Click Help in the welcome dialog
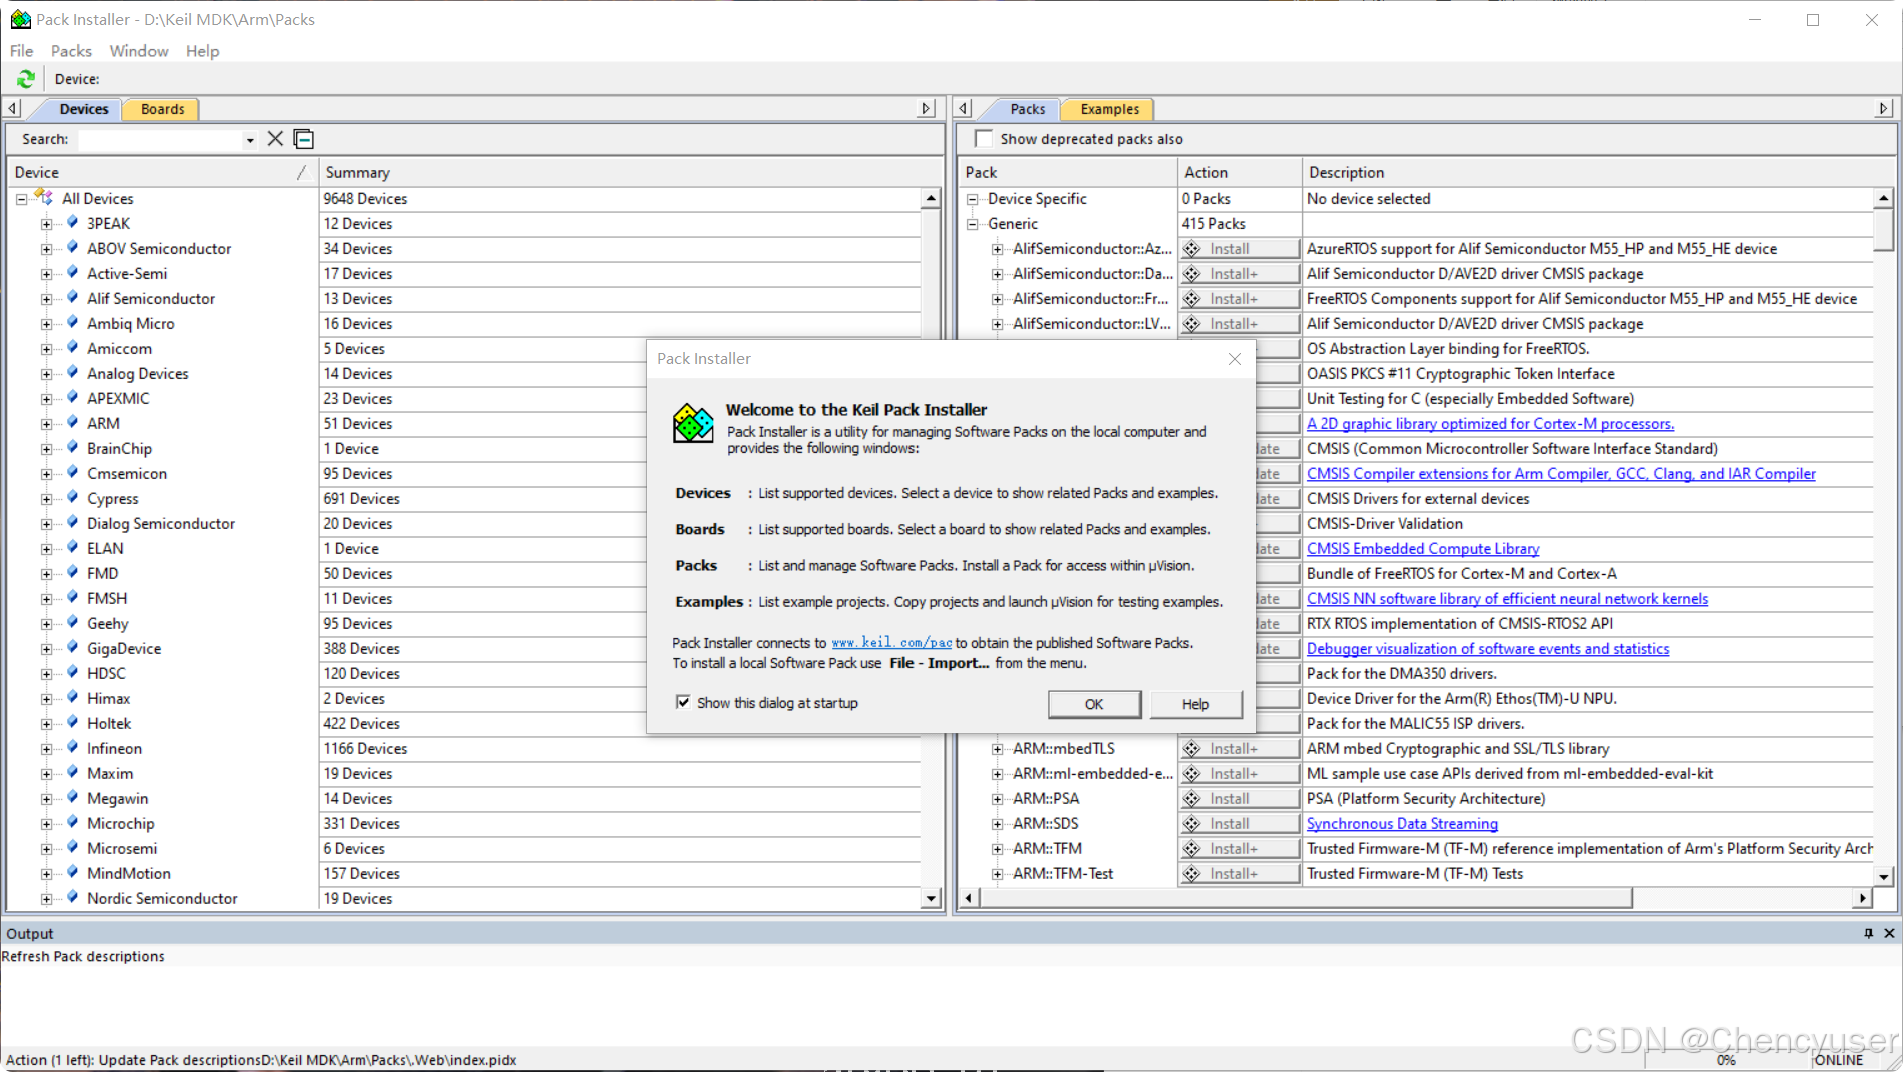 1195,704
